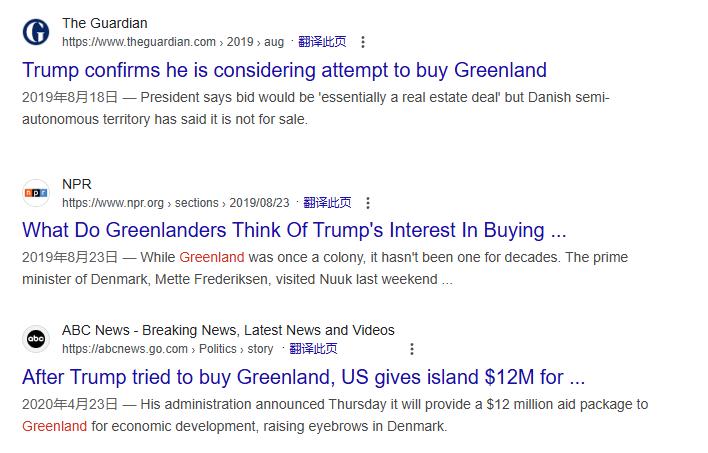Click the ABC News $12 million snippet
The width and height of the screenshot is (708, 453).
click(x=335, y=415)
